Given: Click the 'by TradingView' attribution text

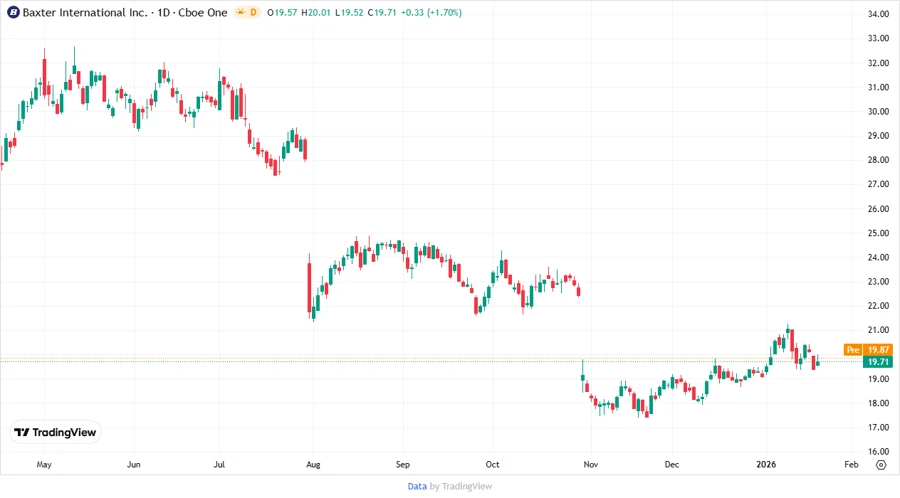Looking at the screenshot, I should (461, 487).
